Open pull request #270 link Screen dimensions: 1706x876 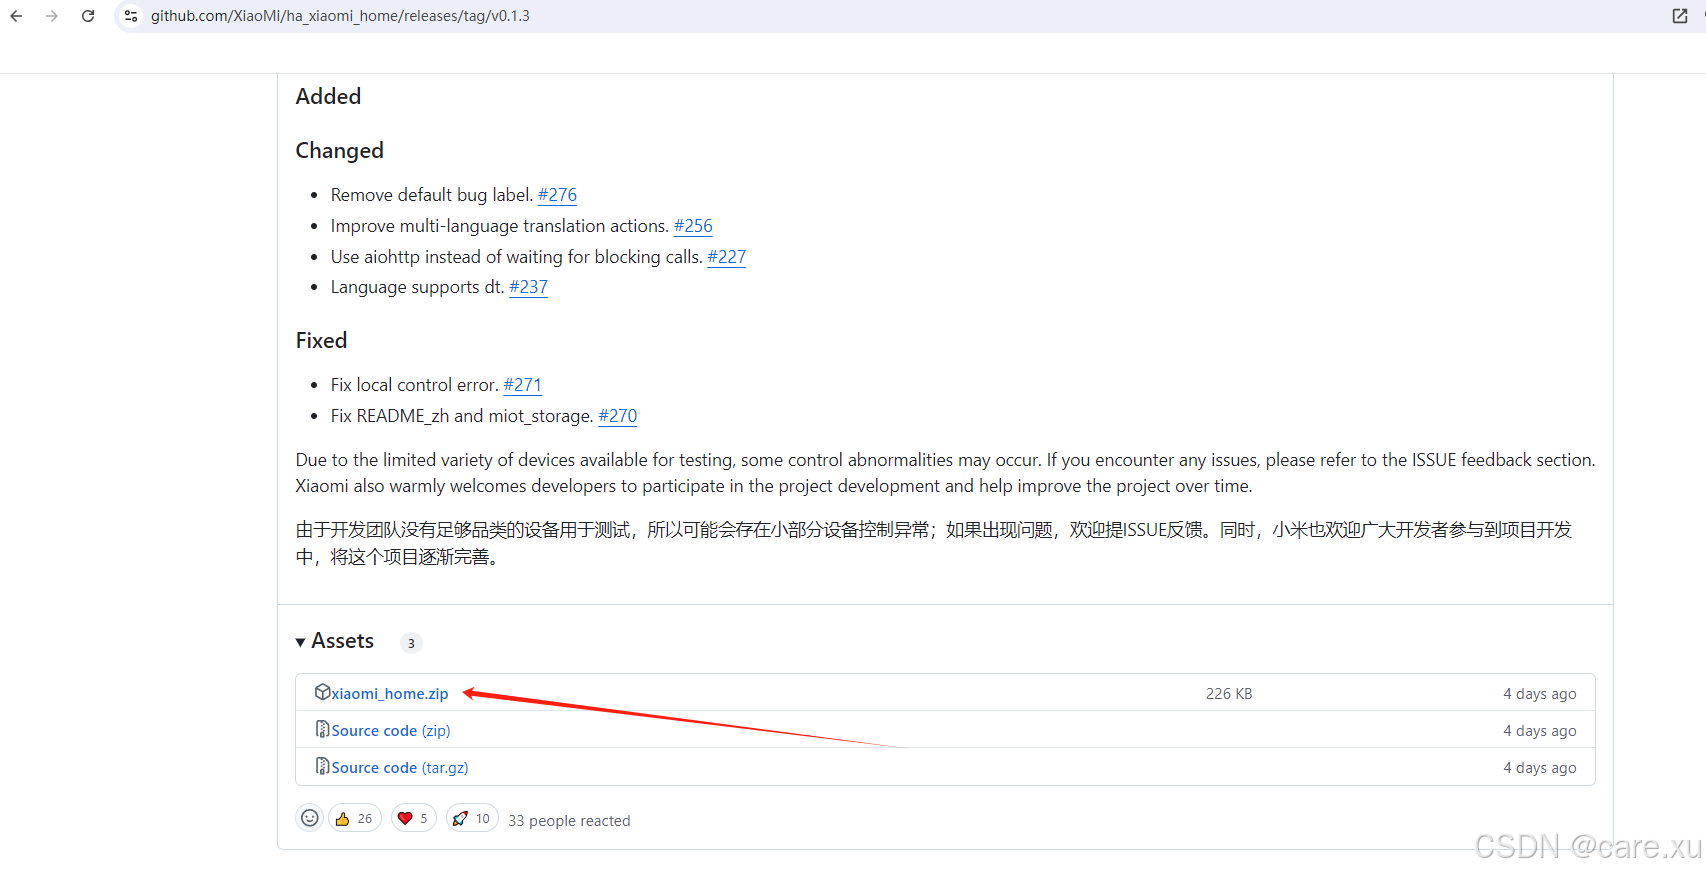point(618,416)
